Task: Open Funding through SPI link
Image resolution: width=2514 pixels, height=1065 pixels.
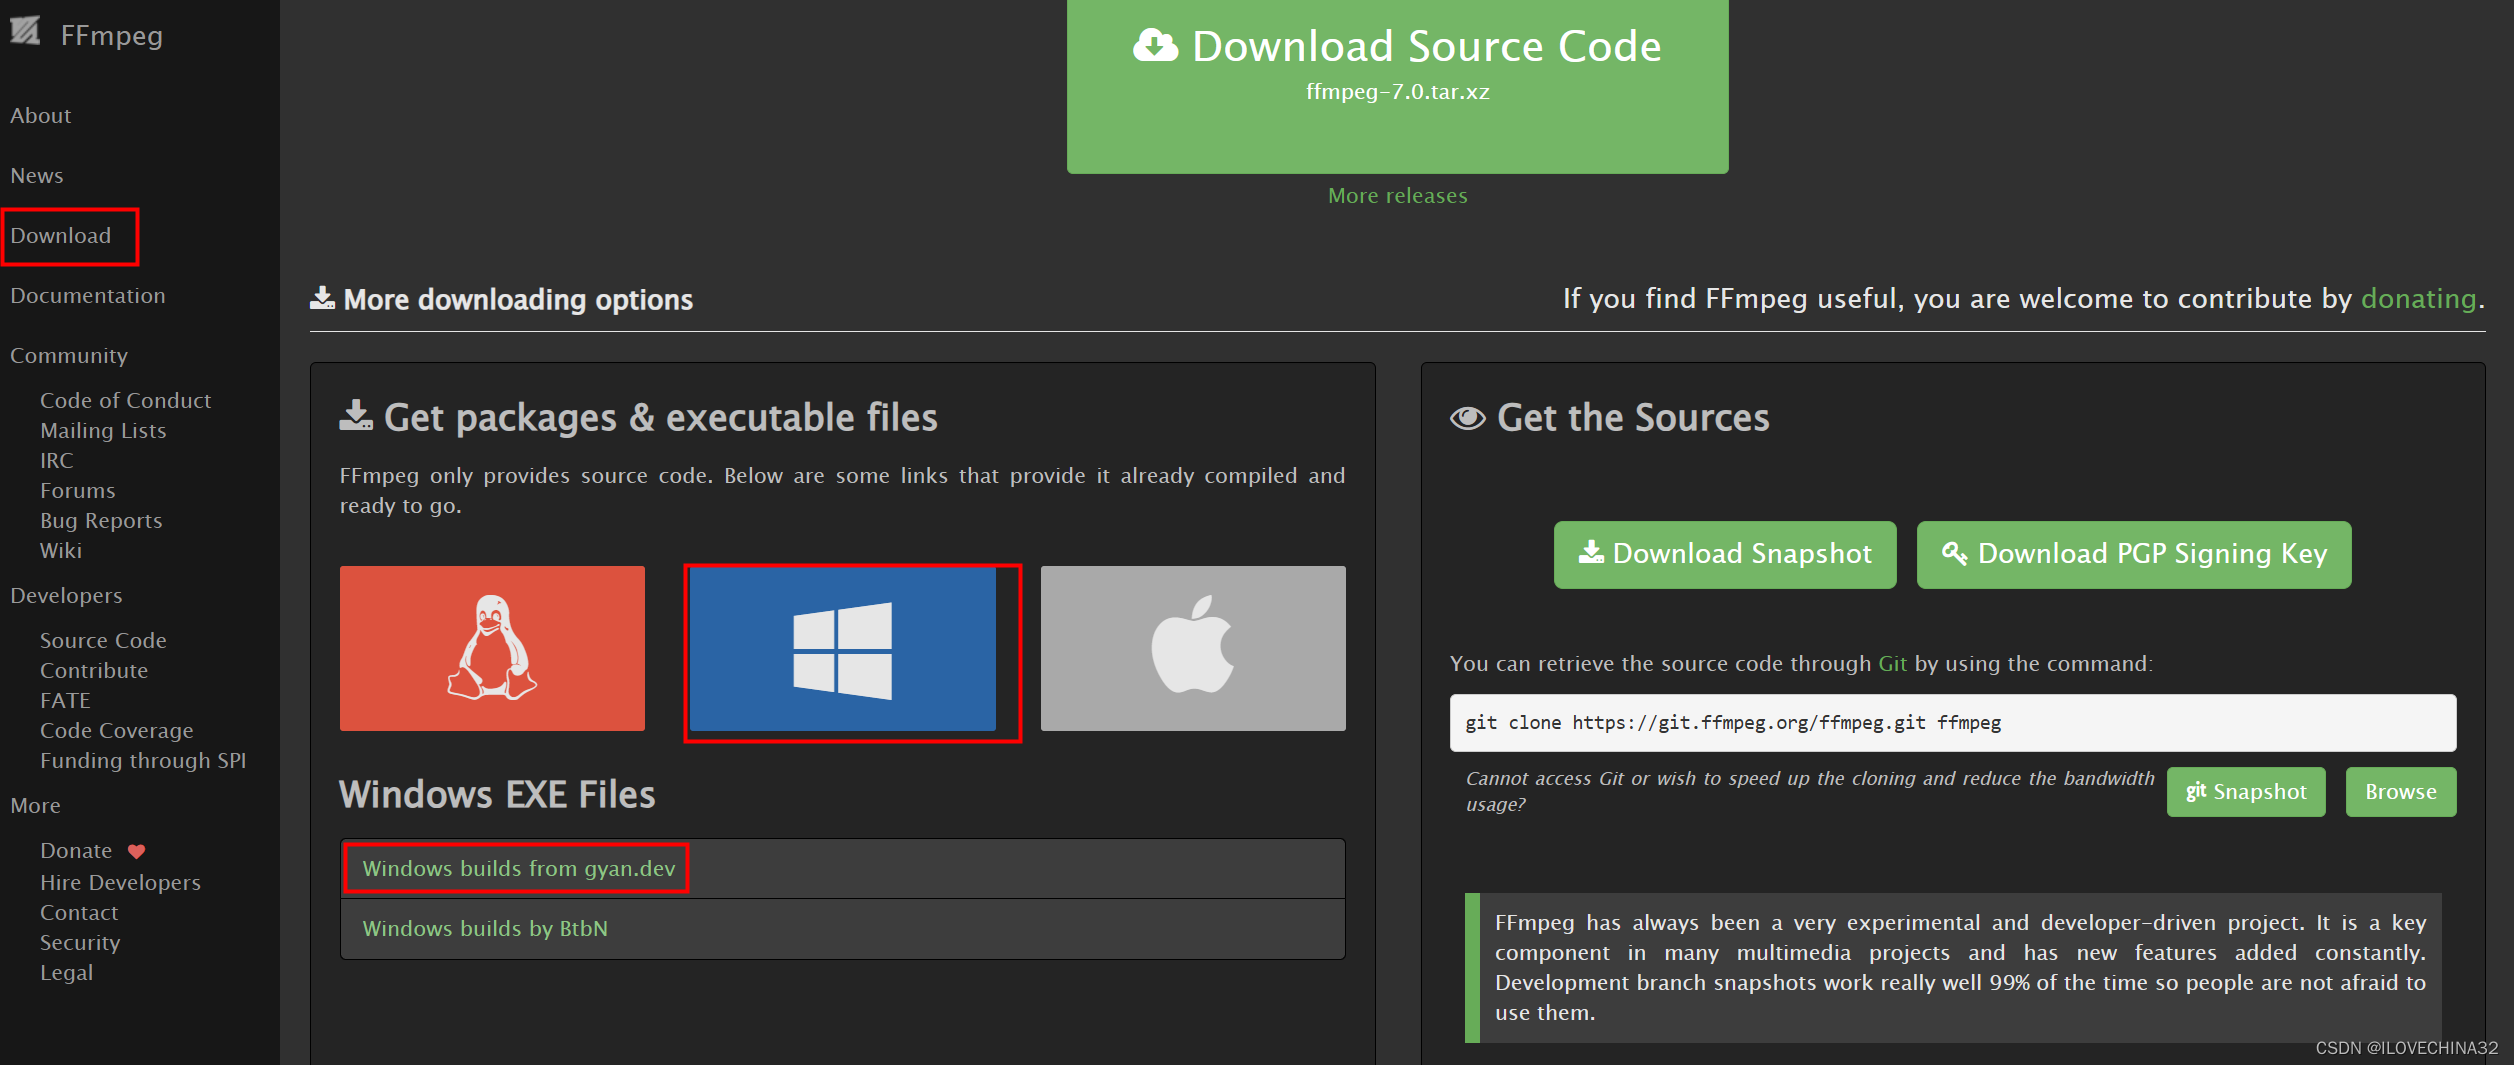Action: (x=143, y=761)
